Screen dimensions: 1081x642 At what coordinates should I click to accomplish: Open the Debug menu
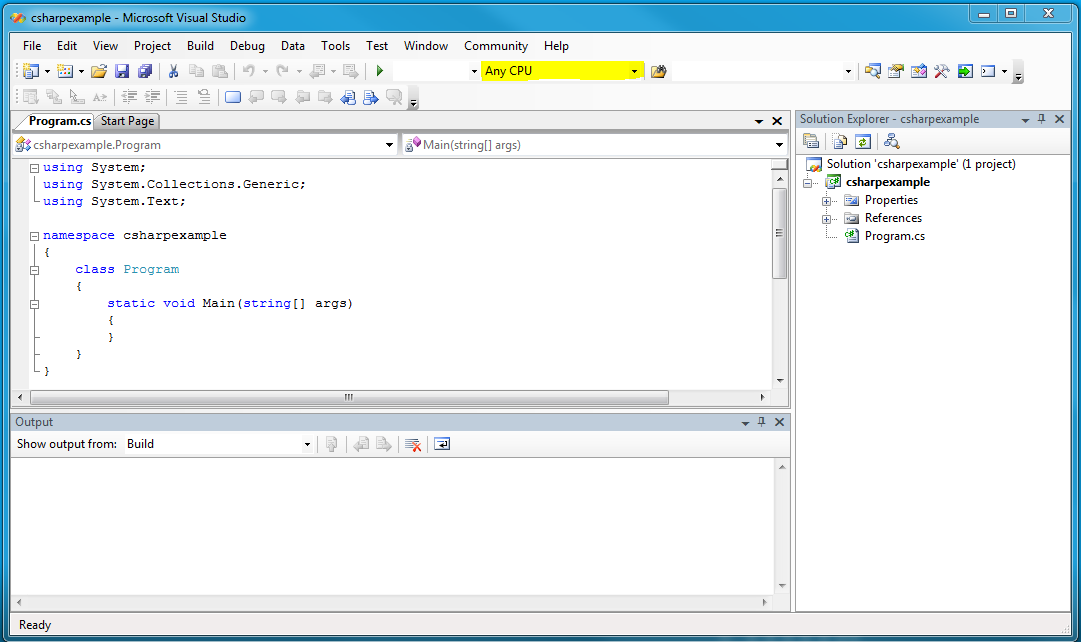click(x=247, y=46)
